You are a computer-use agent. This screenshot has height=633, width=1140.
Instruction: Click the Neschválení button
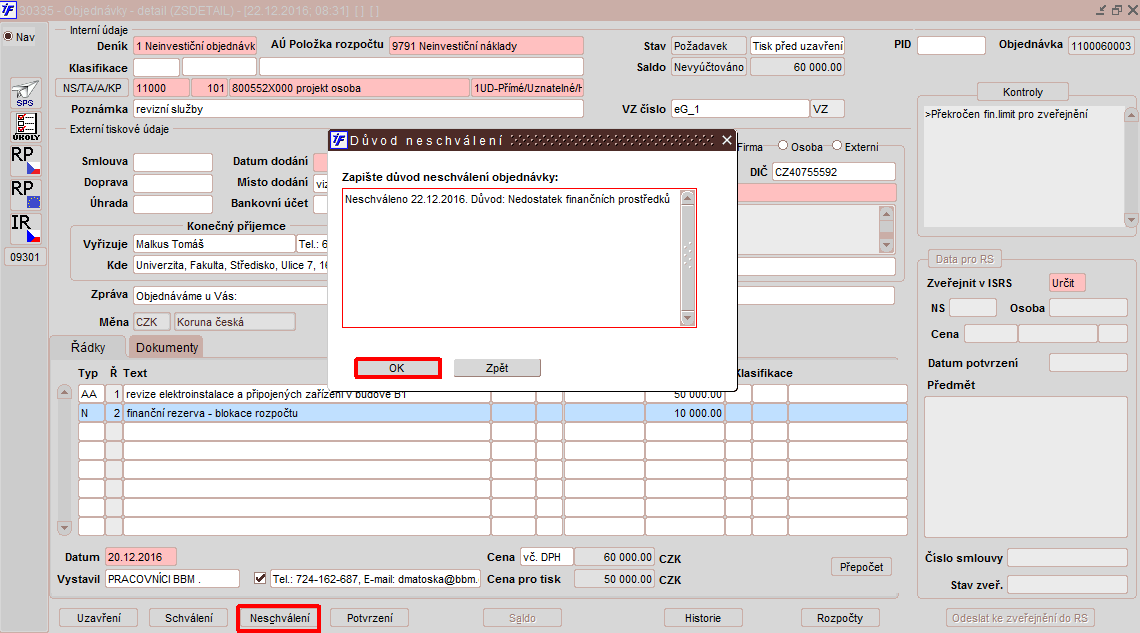[279, 618]
